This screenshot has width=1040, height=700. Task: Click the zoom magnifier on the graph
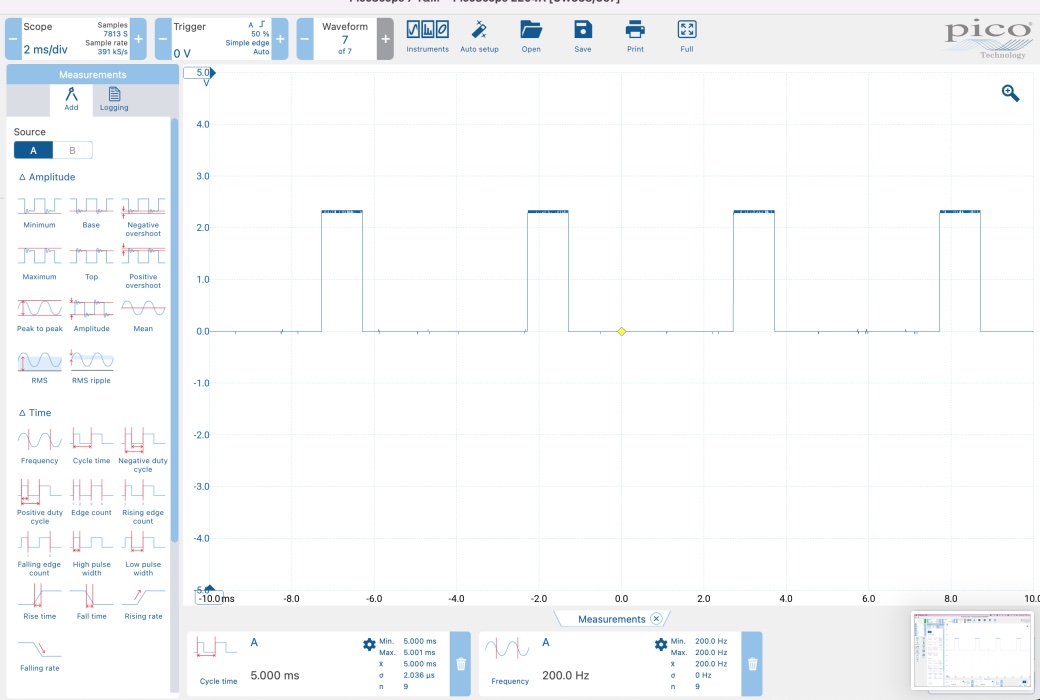coord(1010,93)
